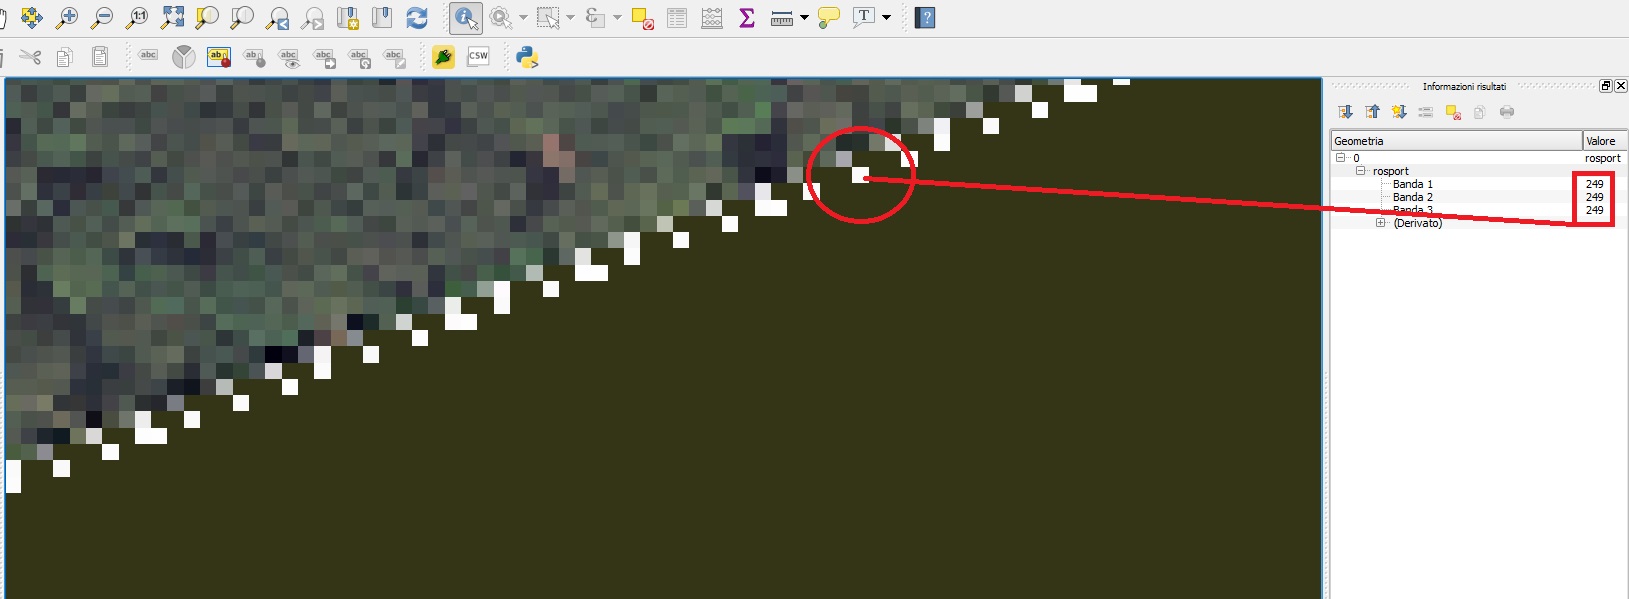Activate the Show/Hide Labels eye tool
The height and width of the screenshot is (599, 1629).
click(289, 57)
